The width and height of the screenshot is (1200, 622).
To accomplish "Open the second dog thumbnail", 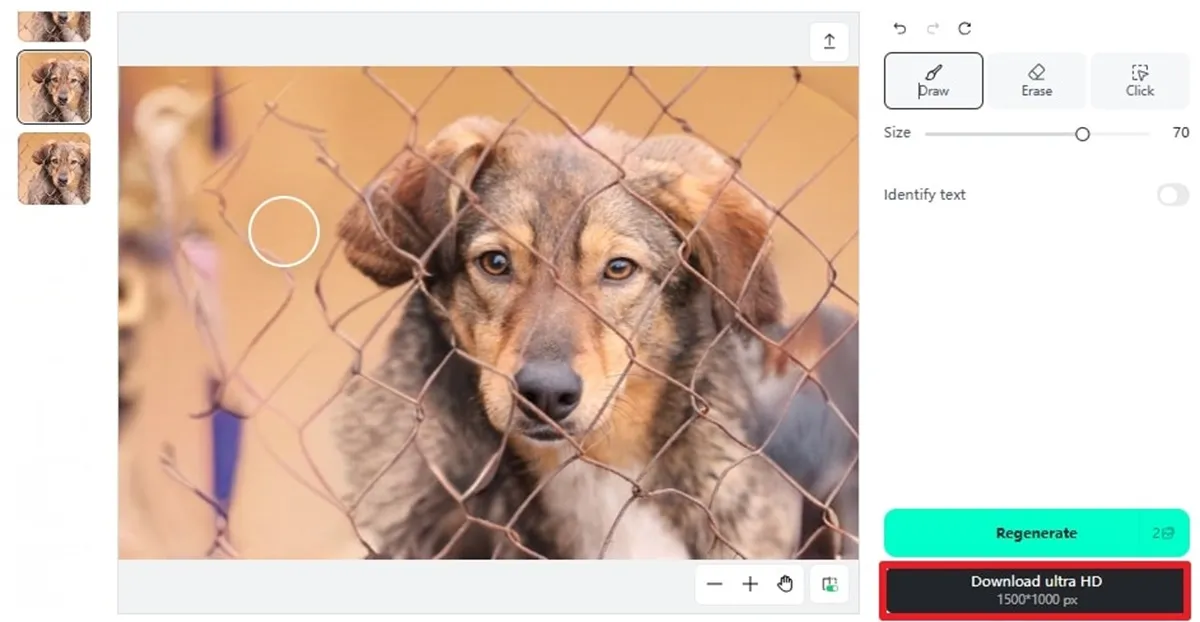I will point(54,88).
